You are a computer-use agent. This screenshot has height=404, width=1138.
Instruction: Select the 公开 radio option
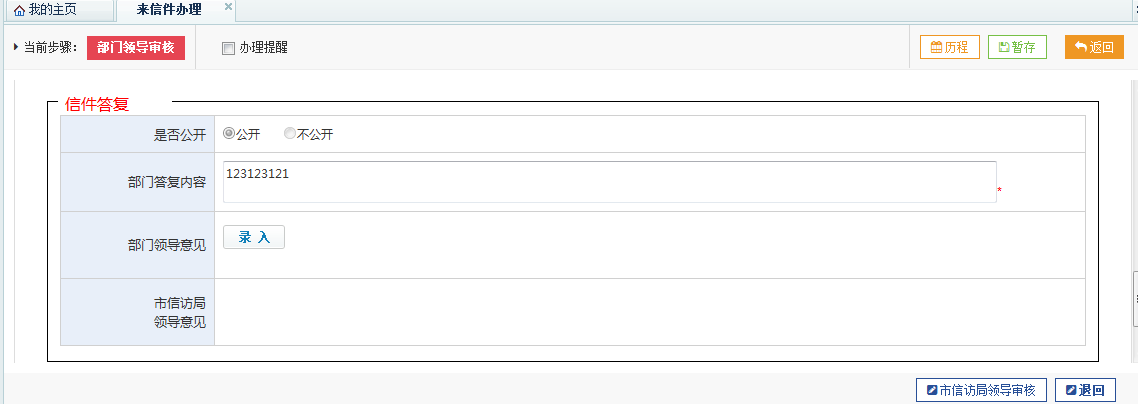(229, 133)
